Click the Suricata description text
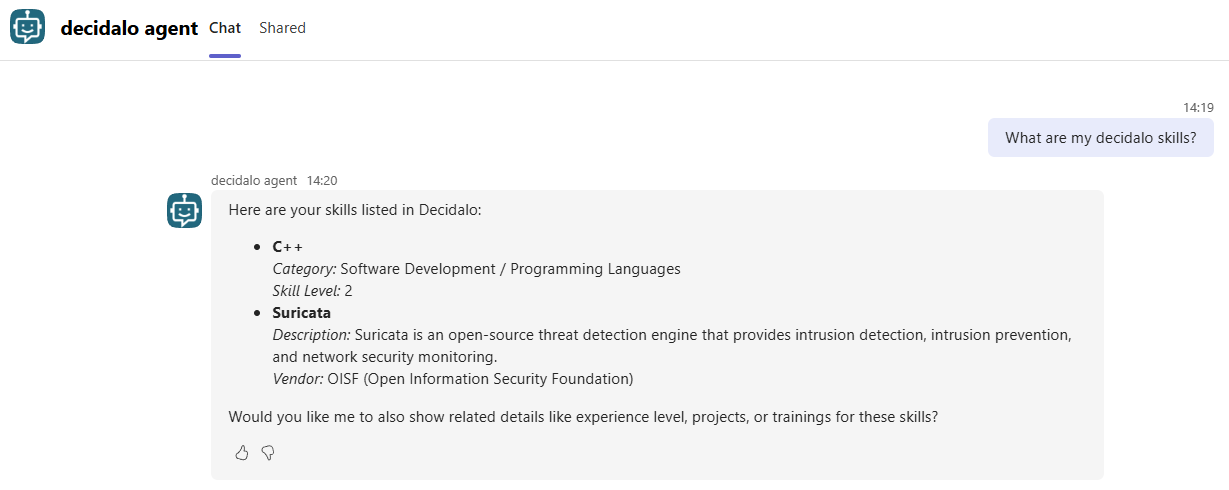The height and width of the screenshot is (490, 1229). (x=672, y=346)
